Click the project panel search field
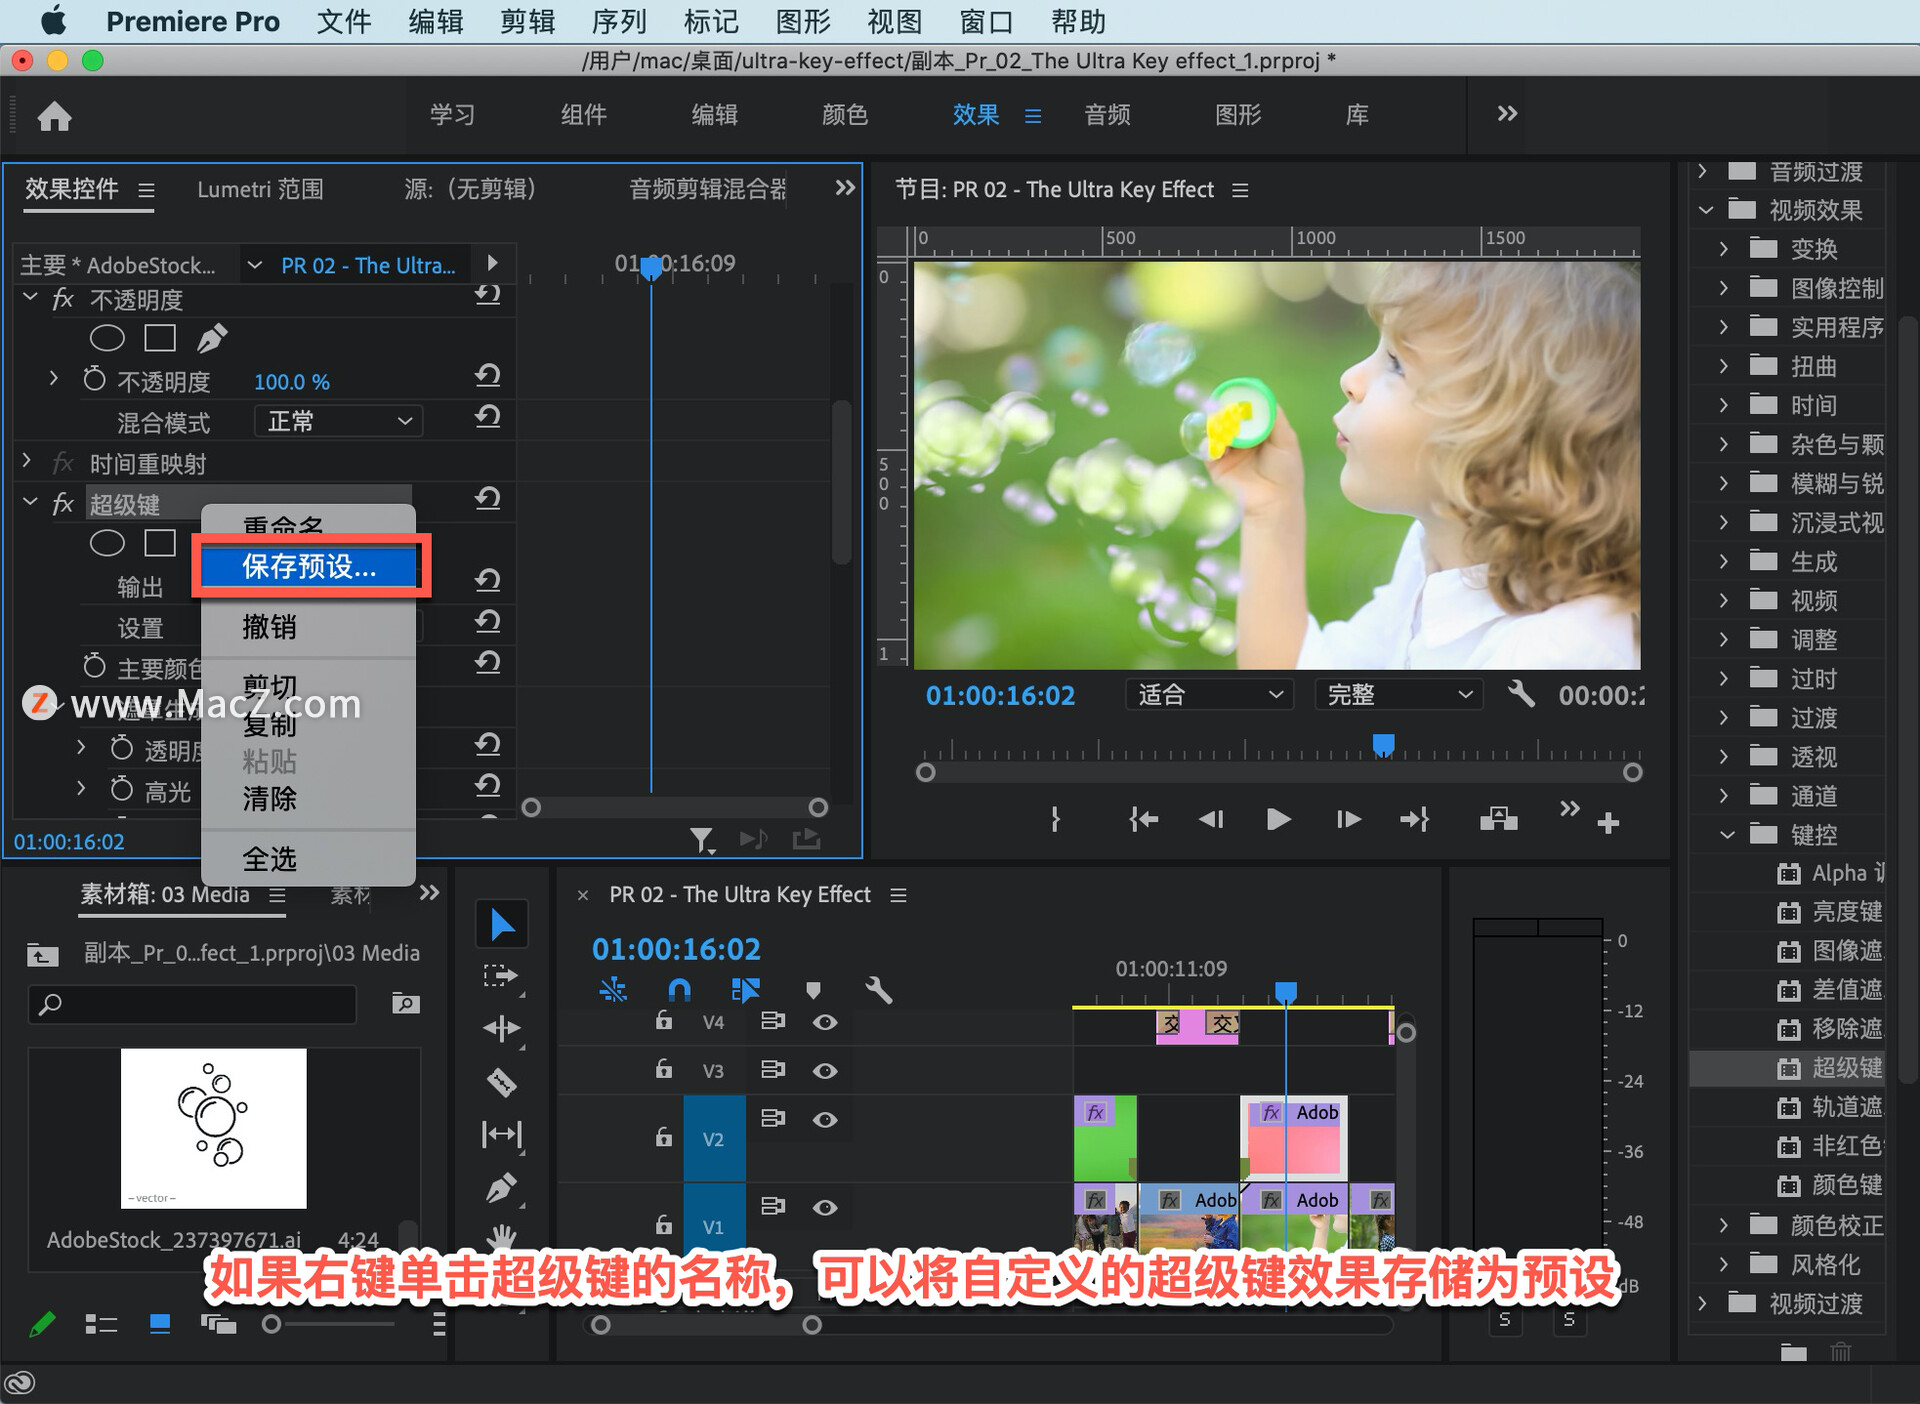The height and width of the screenshot is (1404, 1920). 193,1004
